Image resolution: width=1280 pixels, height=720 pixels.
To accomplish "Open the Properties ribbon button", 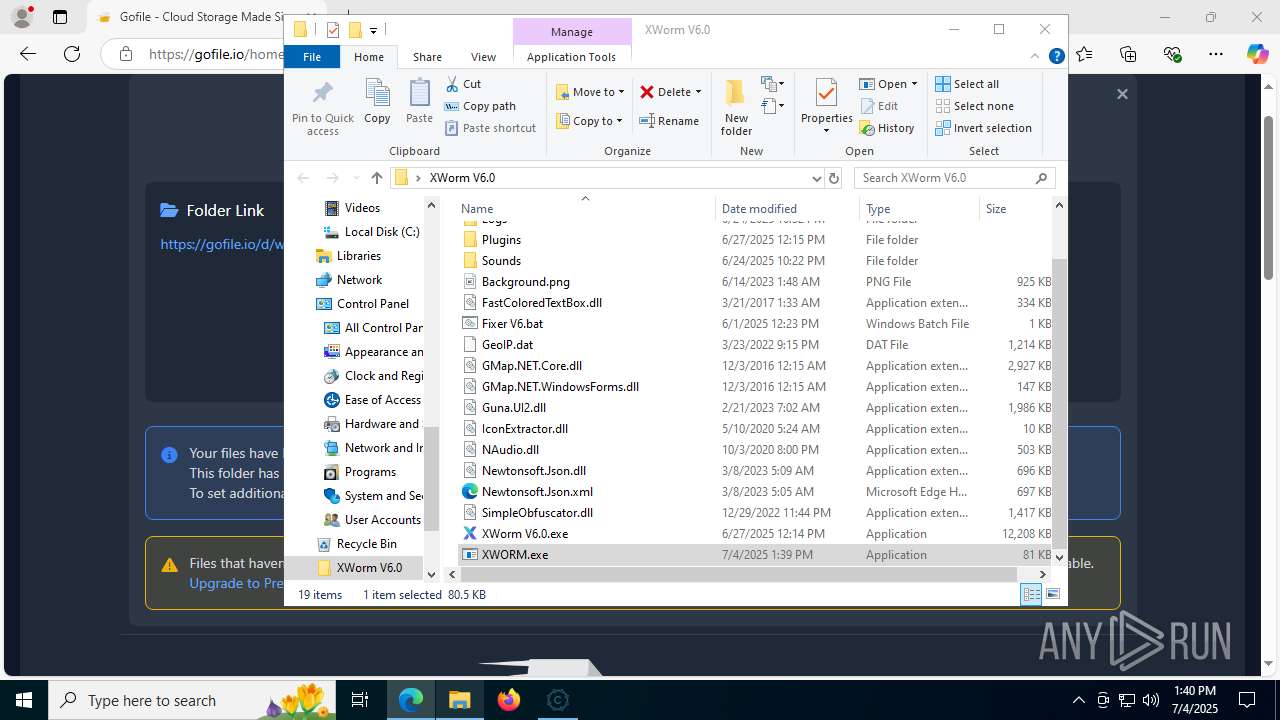I will click(x=826, y=106).
